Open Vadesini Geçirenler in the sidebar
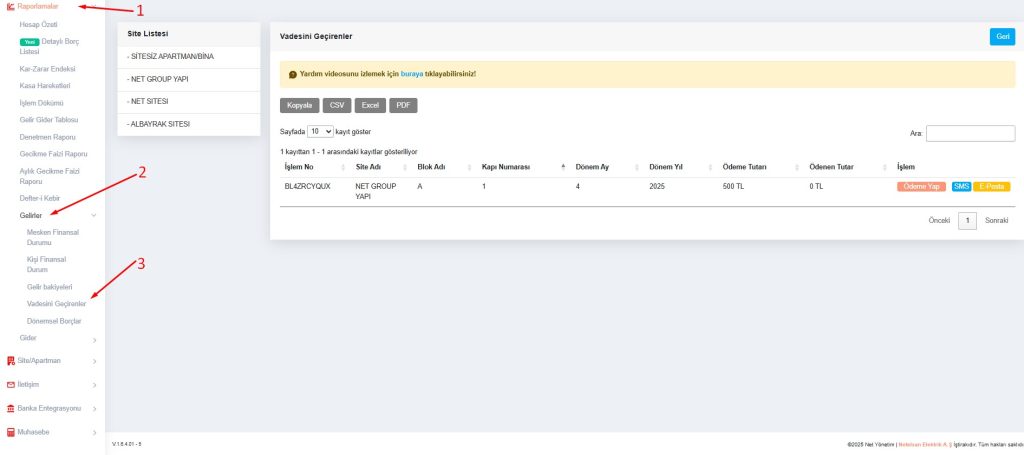1024x455 pixels. [x=57, y=303]
